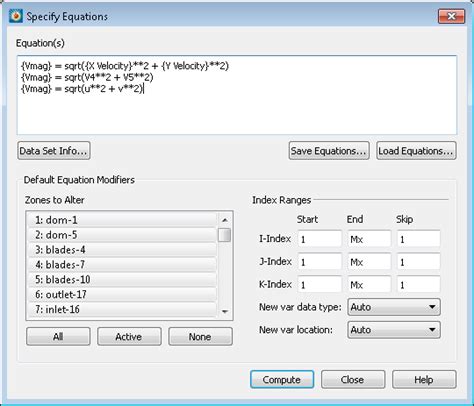Close the Specify Equations dialog with X
Viewport: 474px width, 406px height.
pos(451,16)
